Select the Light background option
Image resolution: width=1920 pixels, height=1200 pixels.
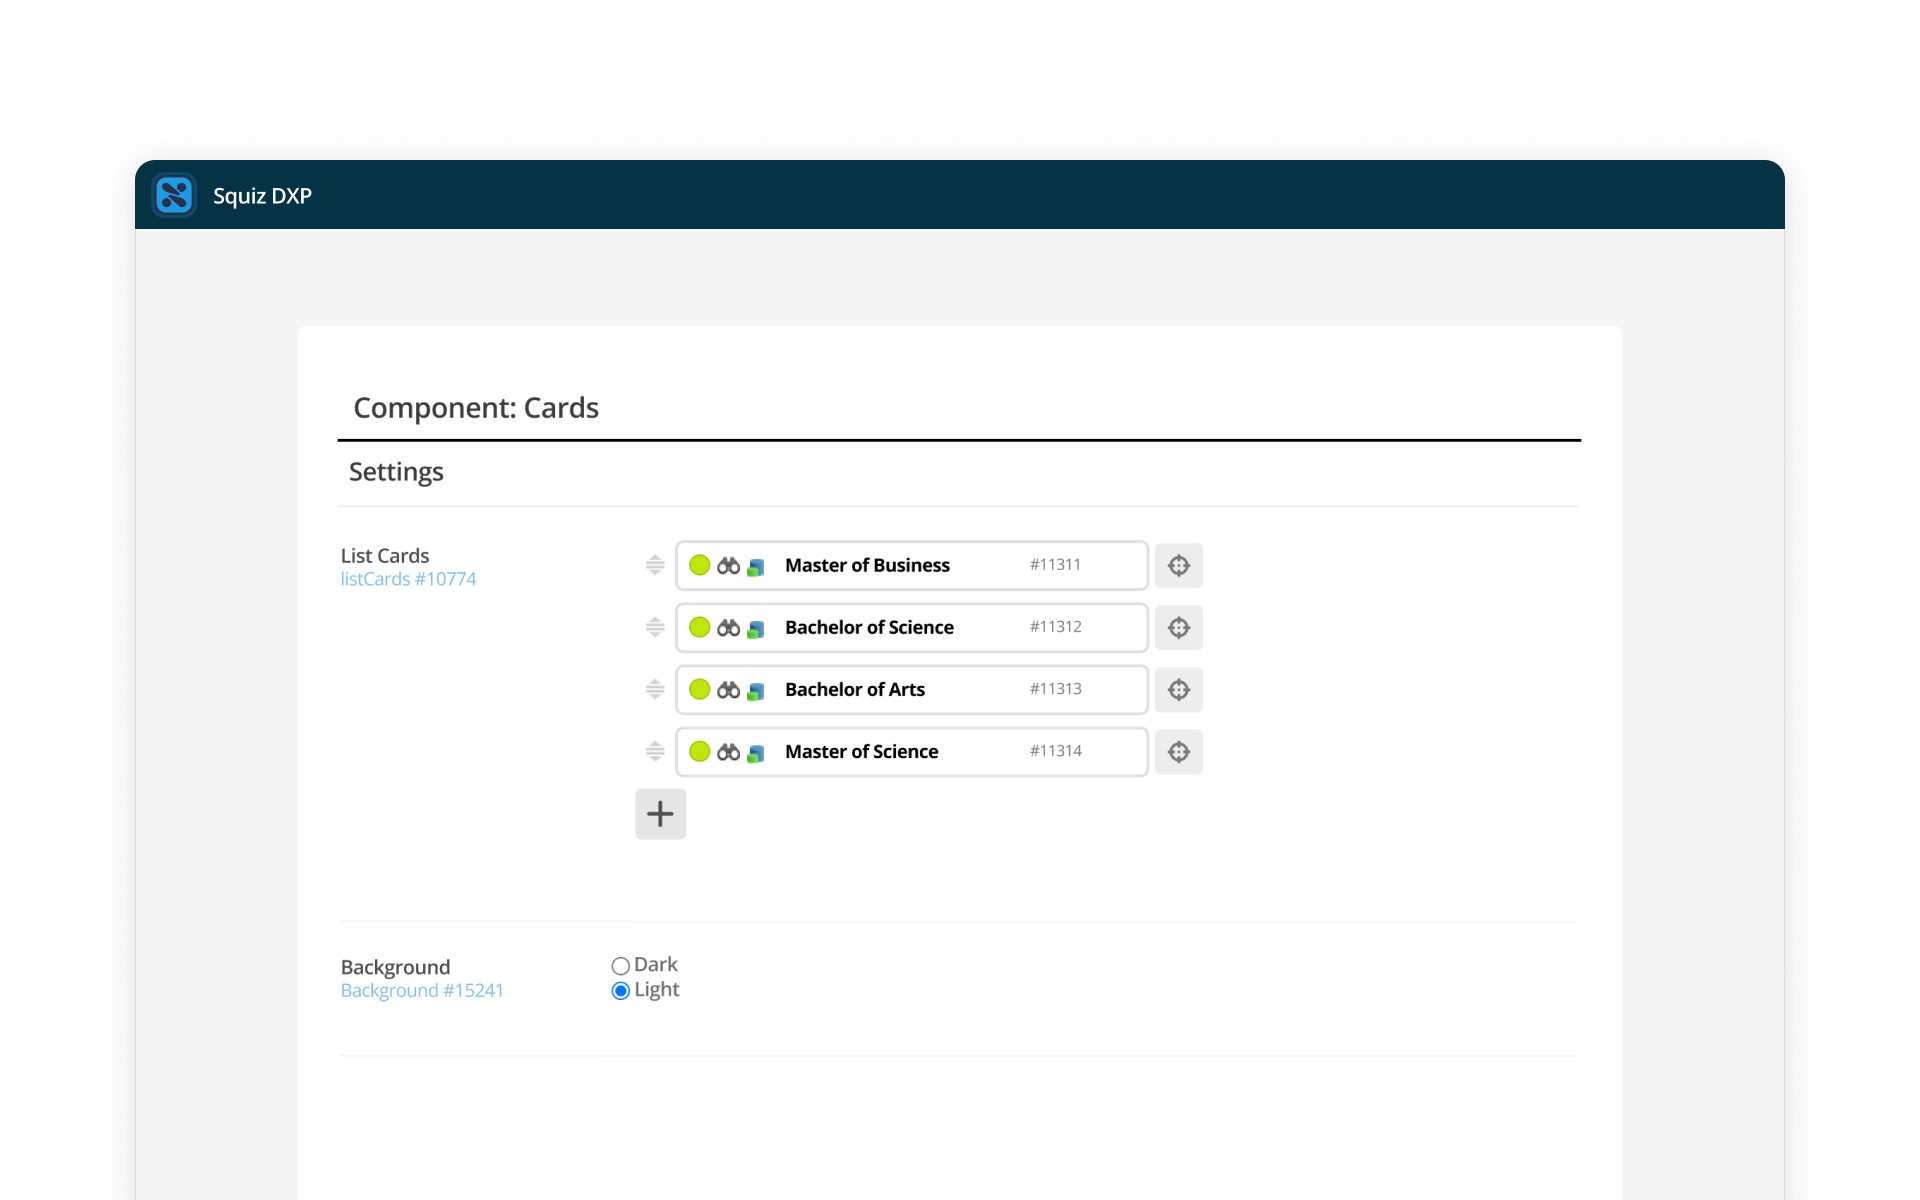(x=620, y=991)
